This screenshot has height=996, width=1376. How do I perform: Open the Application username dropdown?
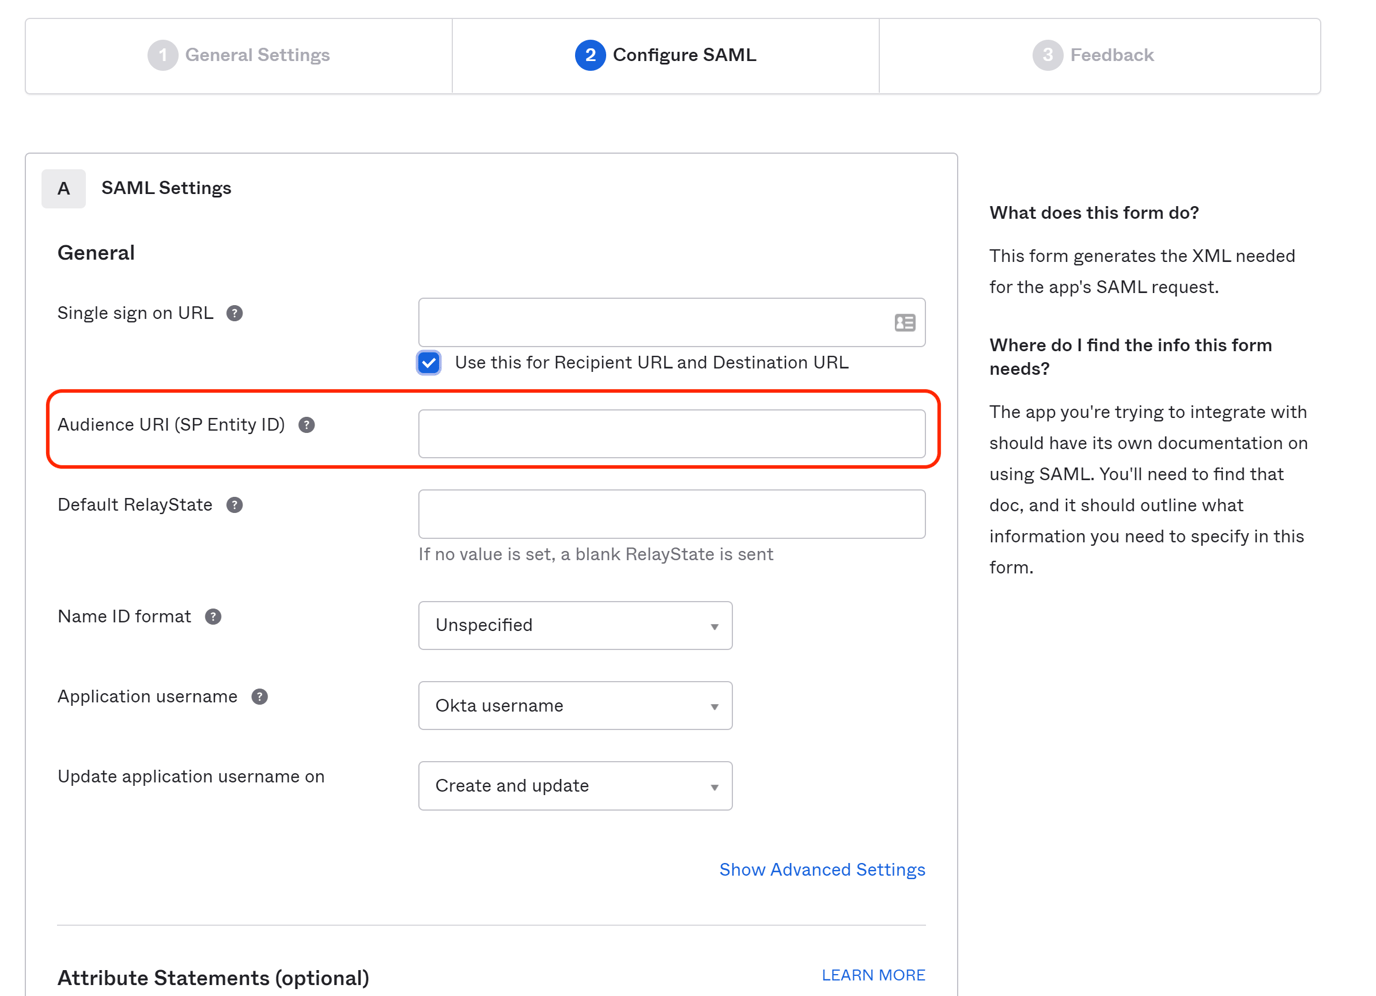[x=575, y=705]
